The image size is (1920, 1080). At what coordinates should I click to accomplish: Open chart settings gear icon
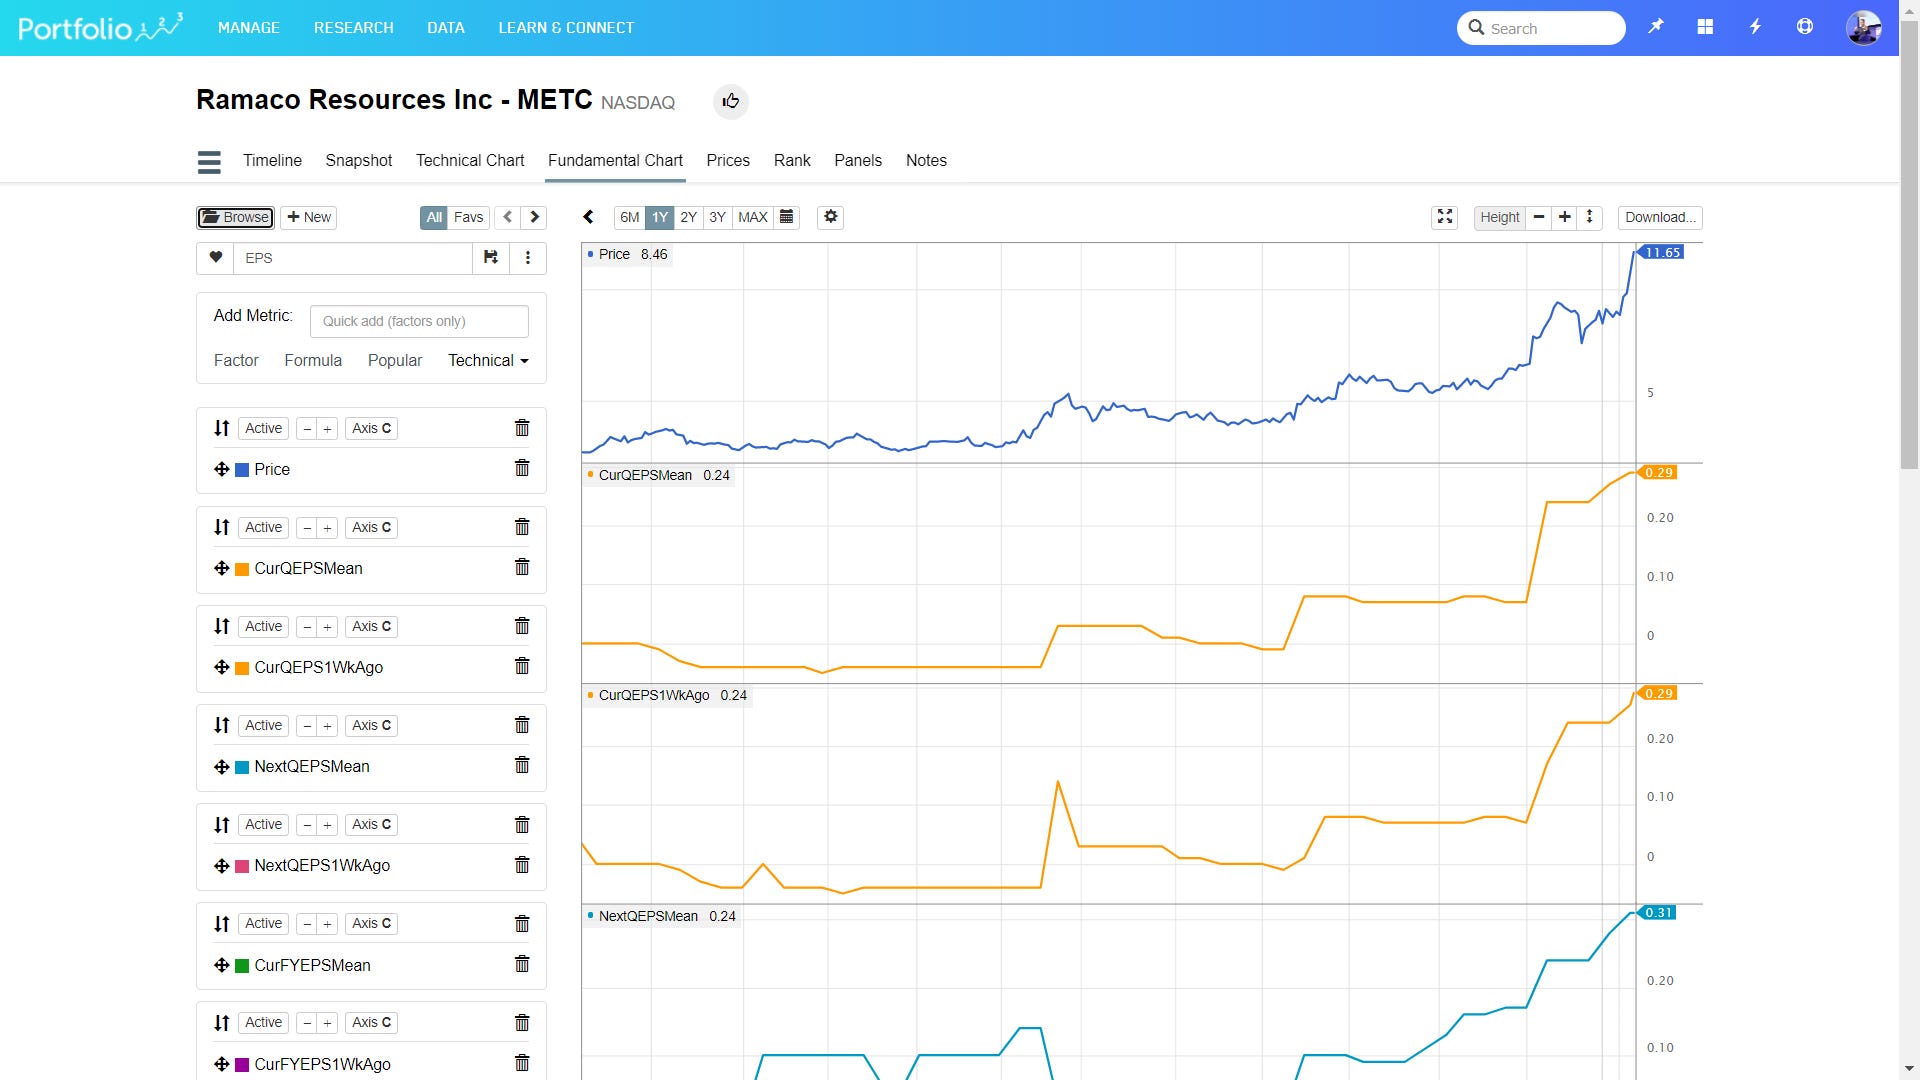pyautogui.click(x=831, y=217)
